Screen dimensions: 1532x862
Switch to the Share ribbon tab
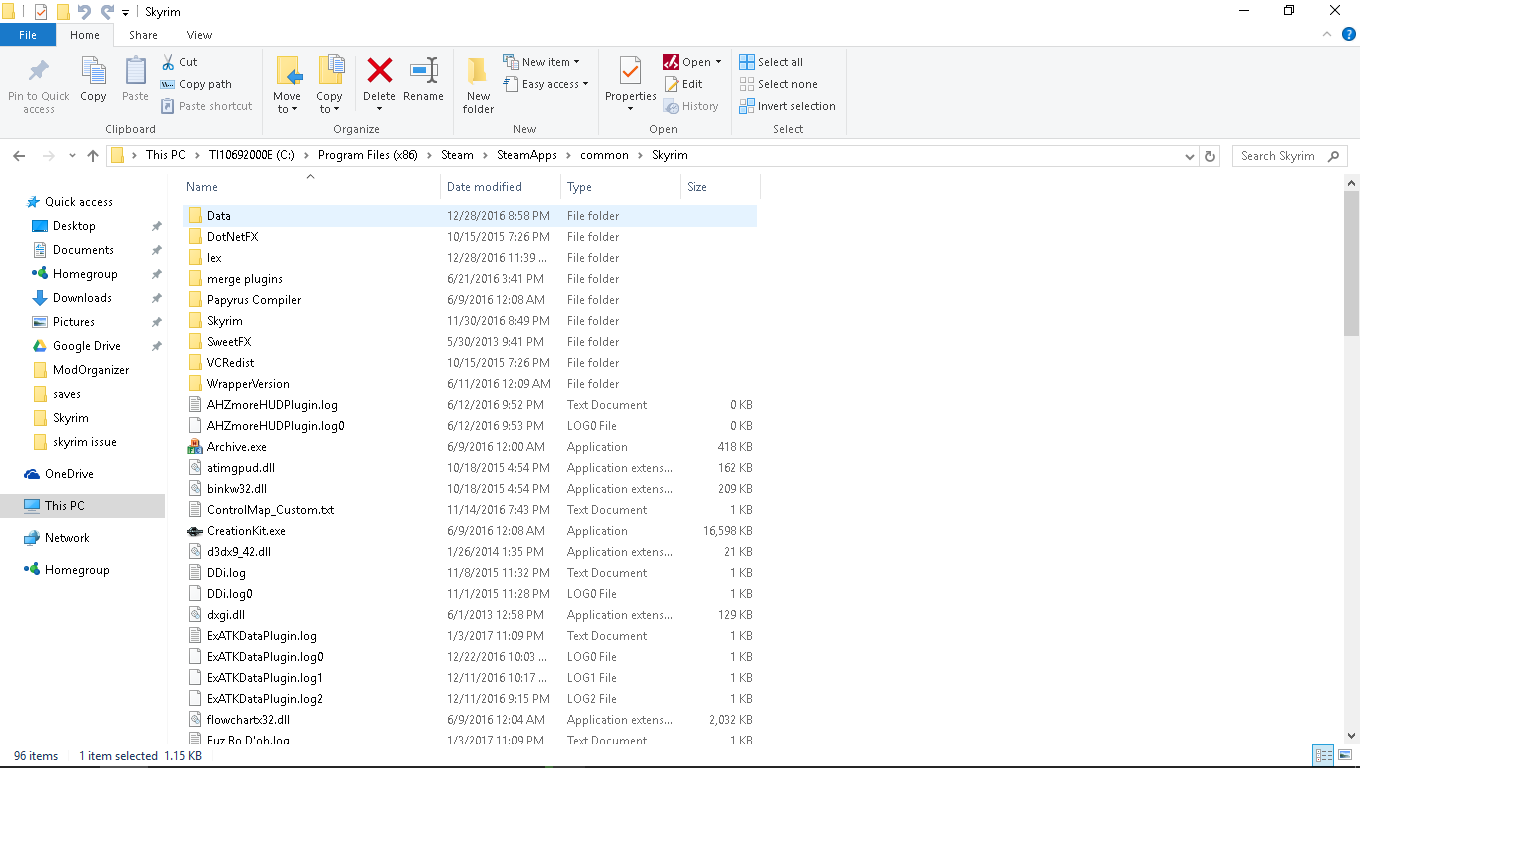pos(143,35)
